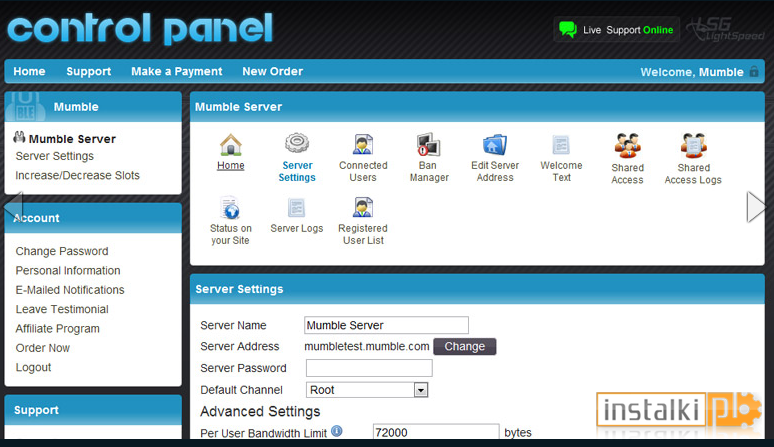Click the Server Settings gear icon
The height and width of the screenshot is (447, 774).
(297, 143)
